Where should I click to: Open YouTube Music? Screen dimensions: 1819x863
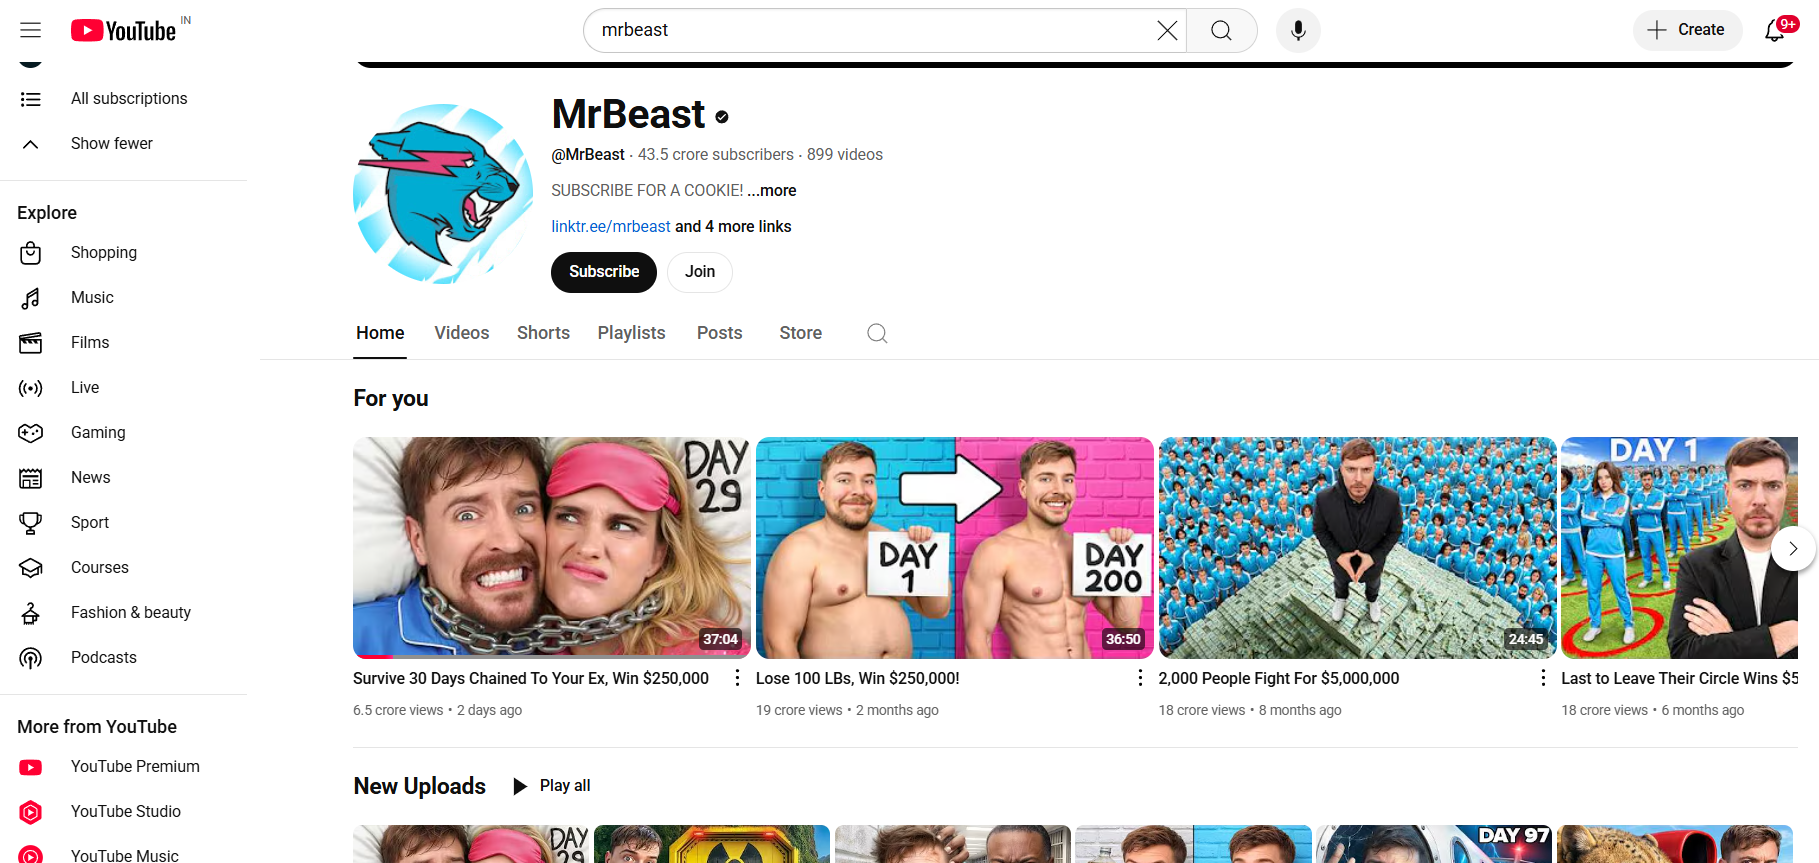[x=124, y=856]
